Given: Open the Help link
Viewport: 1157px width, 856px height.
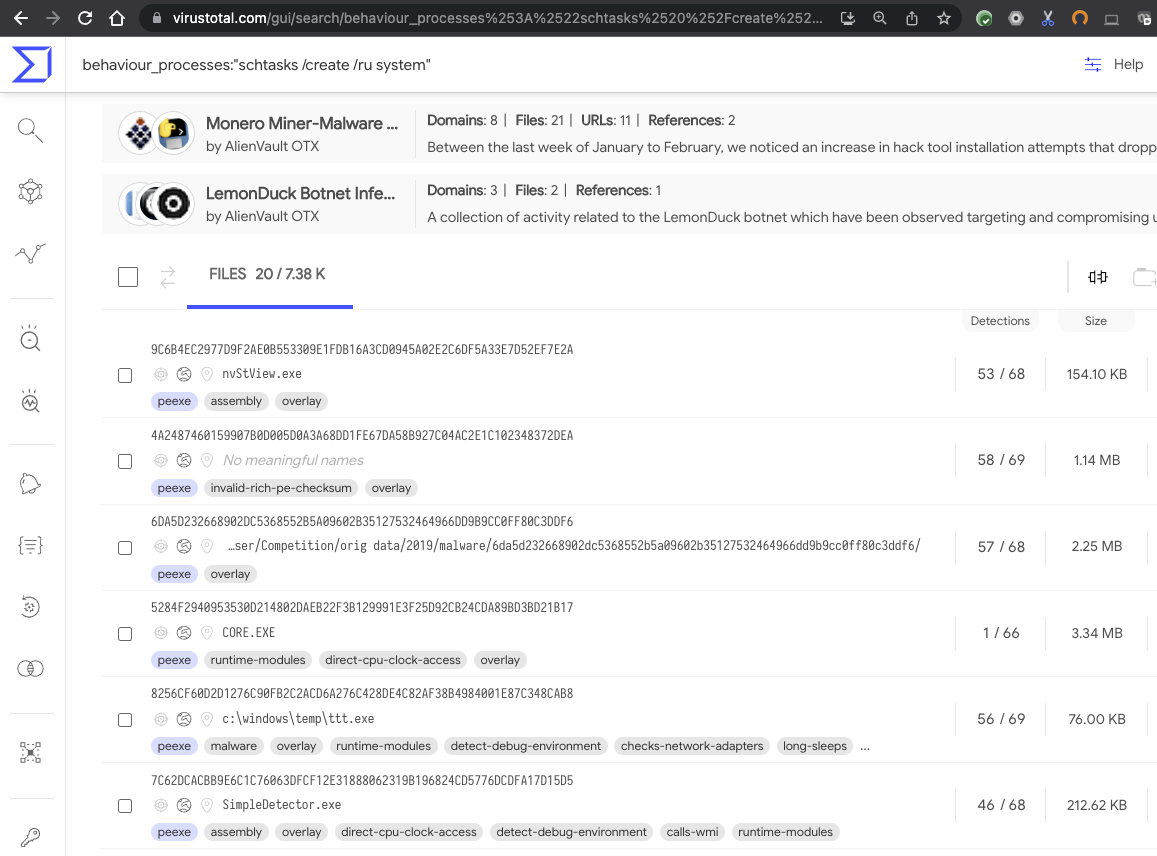Looking at the screenshot, I should click(x=1128, y=64).
